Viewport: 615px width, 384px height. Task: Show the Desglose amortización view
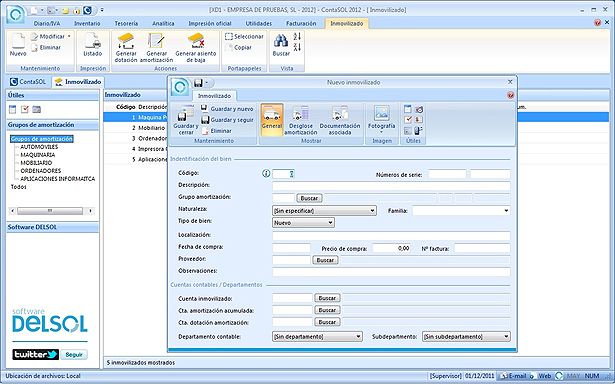[300, 120]
